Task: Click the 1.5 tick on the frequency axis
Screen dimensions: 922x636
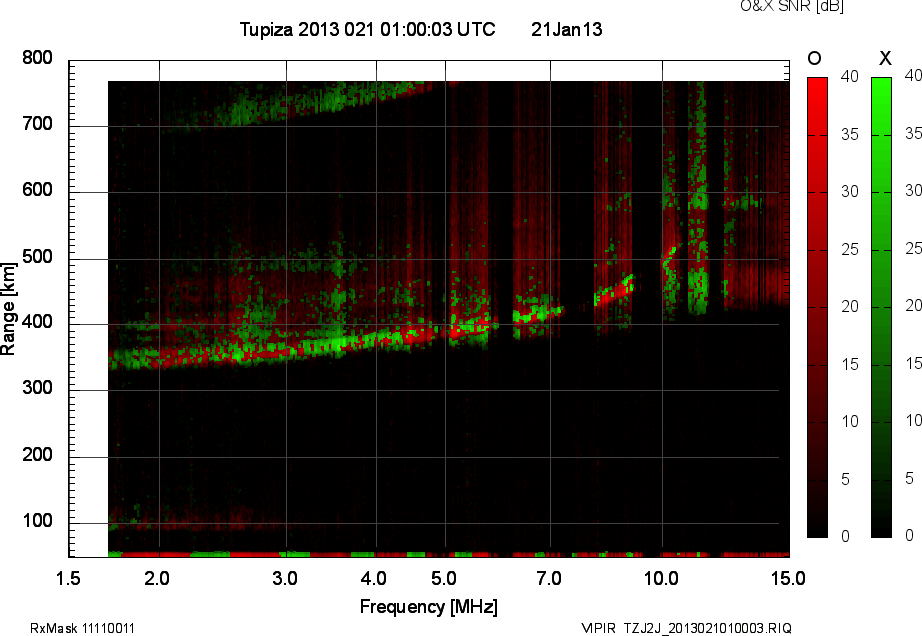Action: [68, 578]
